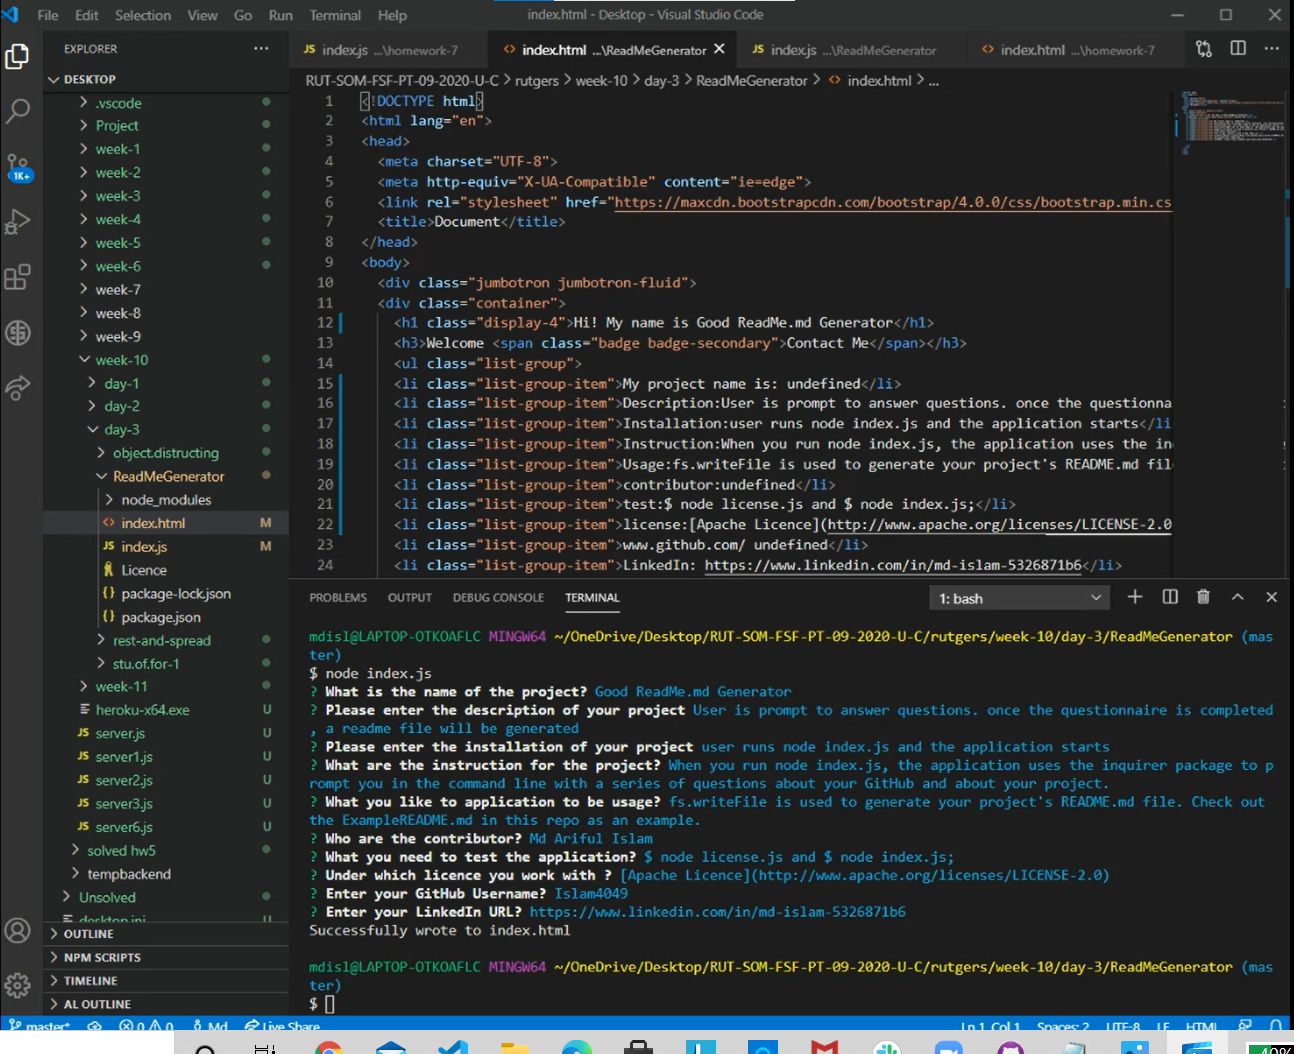Switch to index.js ReadMeGenerator tab

(x=844, y=49)
